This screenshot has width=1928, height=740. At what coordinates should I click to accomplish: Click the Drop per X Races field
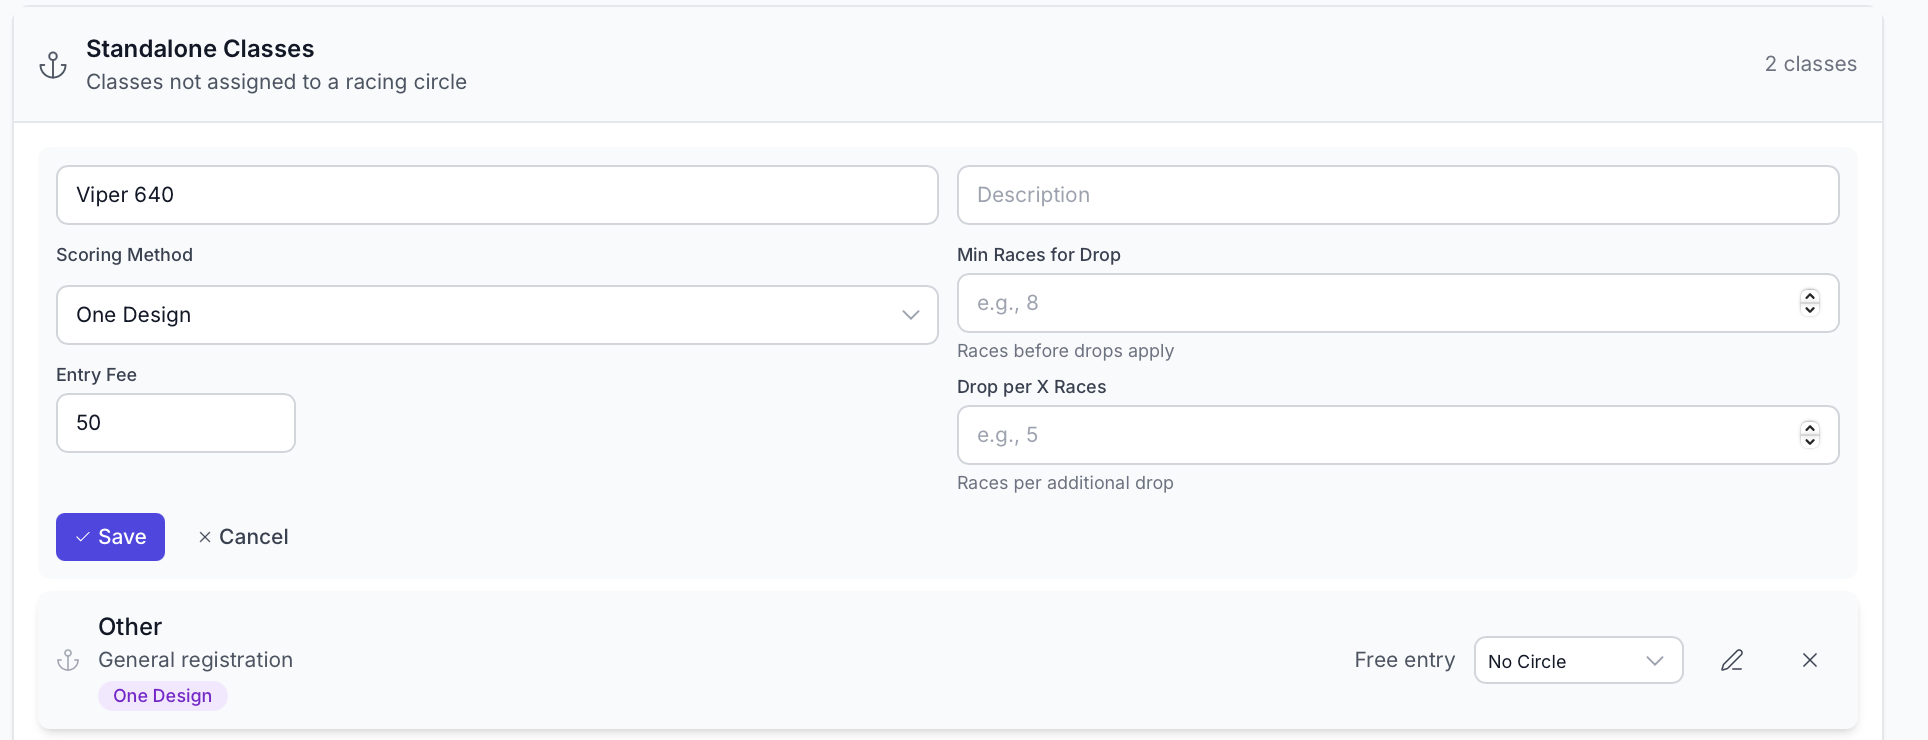[x=1398, y=435]
